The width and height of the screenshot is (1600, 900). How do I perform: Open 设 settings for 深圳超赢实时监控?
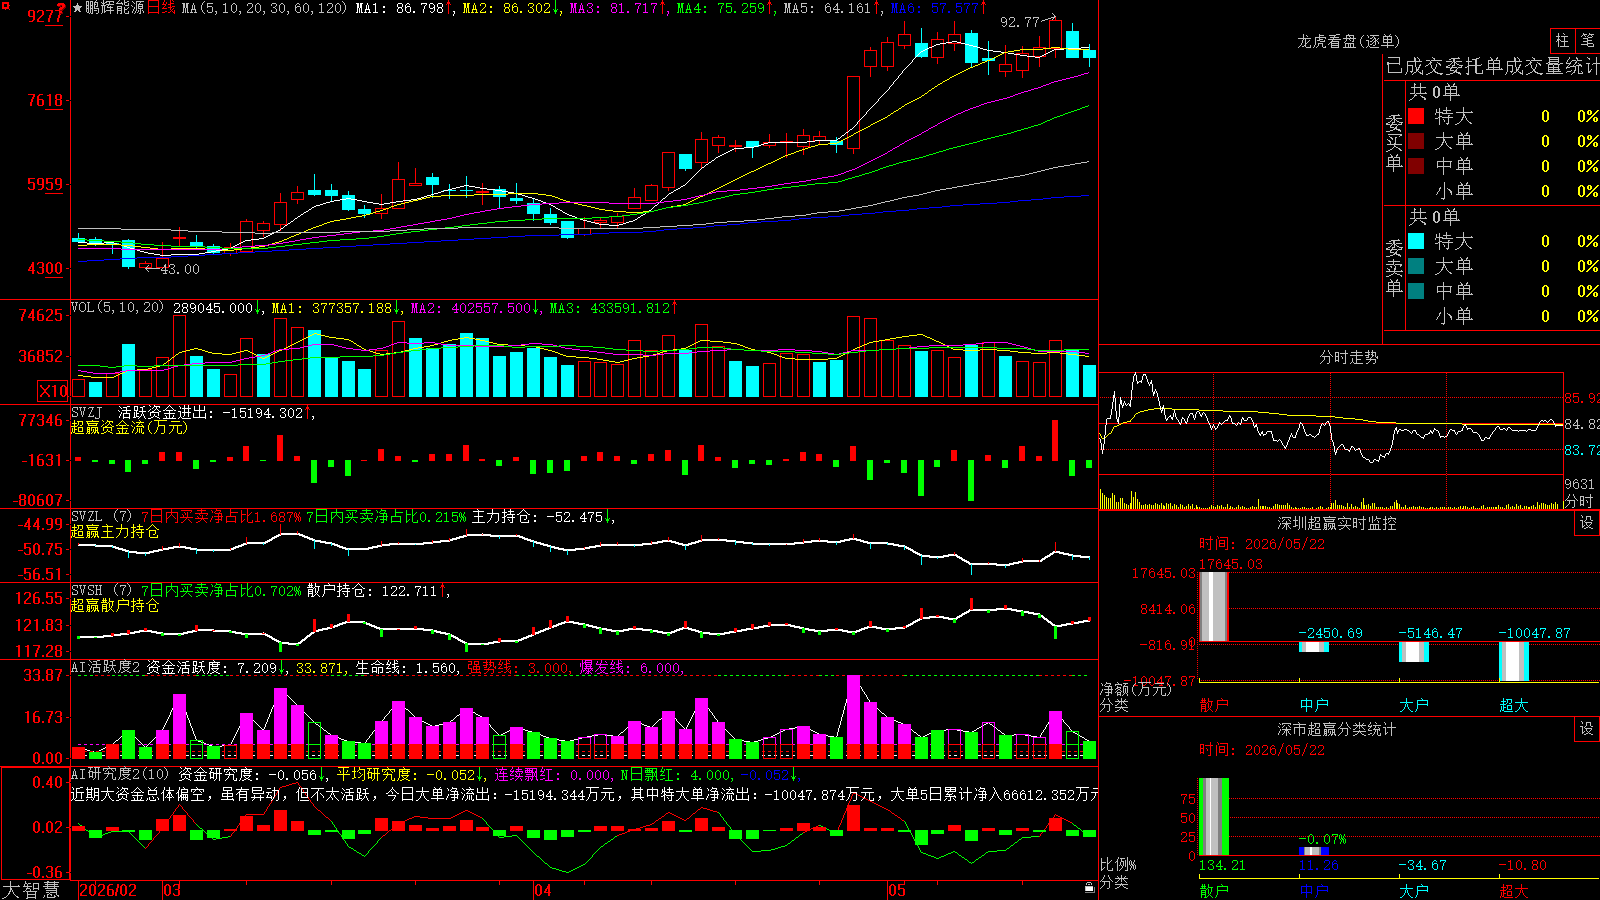(1587, 523)
